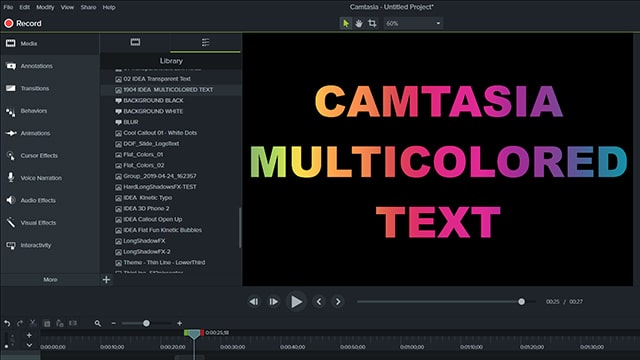This screenshot has height=360, width=640.
Task: Click the Paste icon in timeline toolbar
Action: (60, 323)
